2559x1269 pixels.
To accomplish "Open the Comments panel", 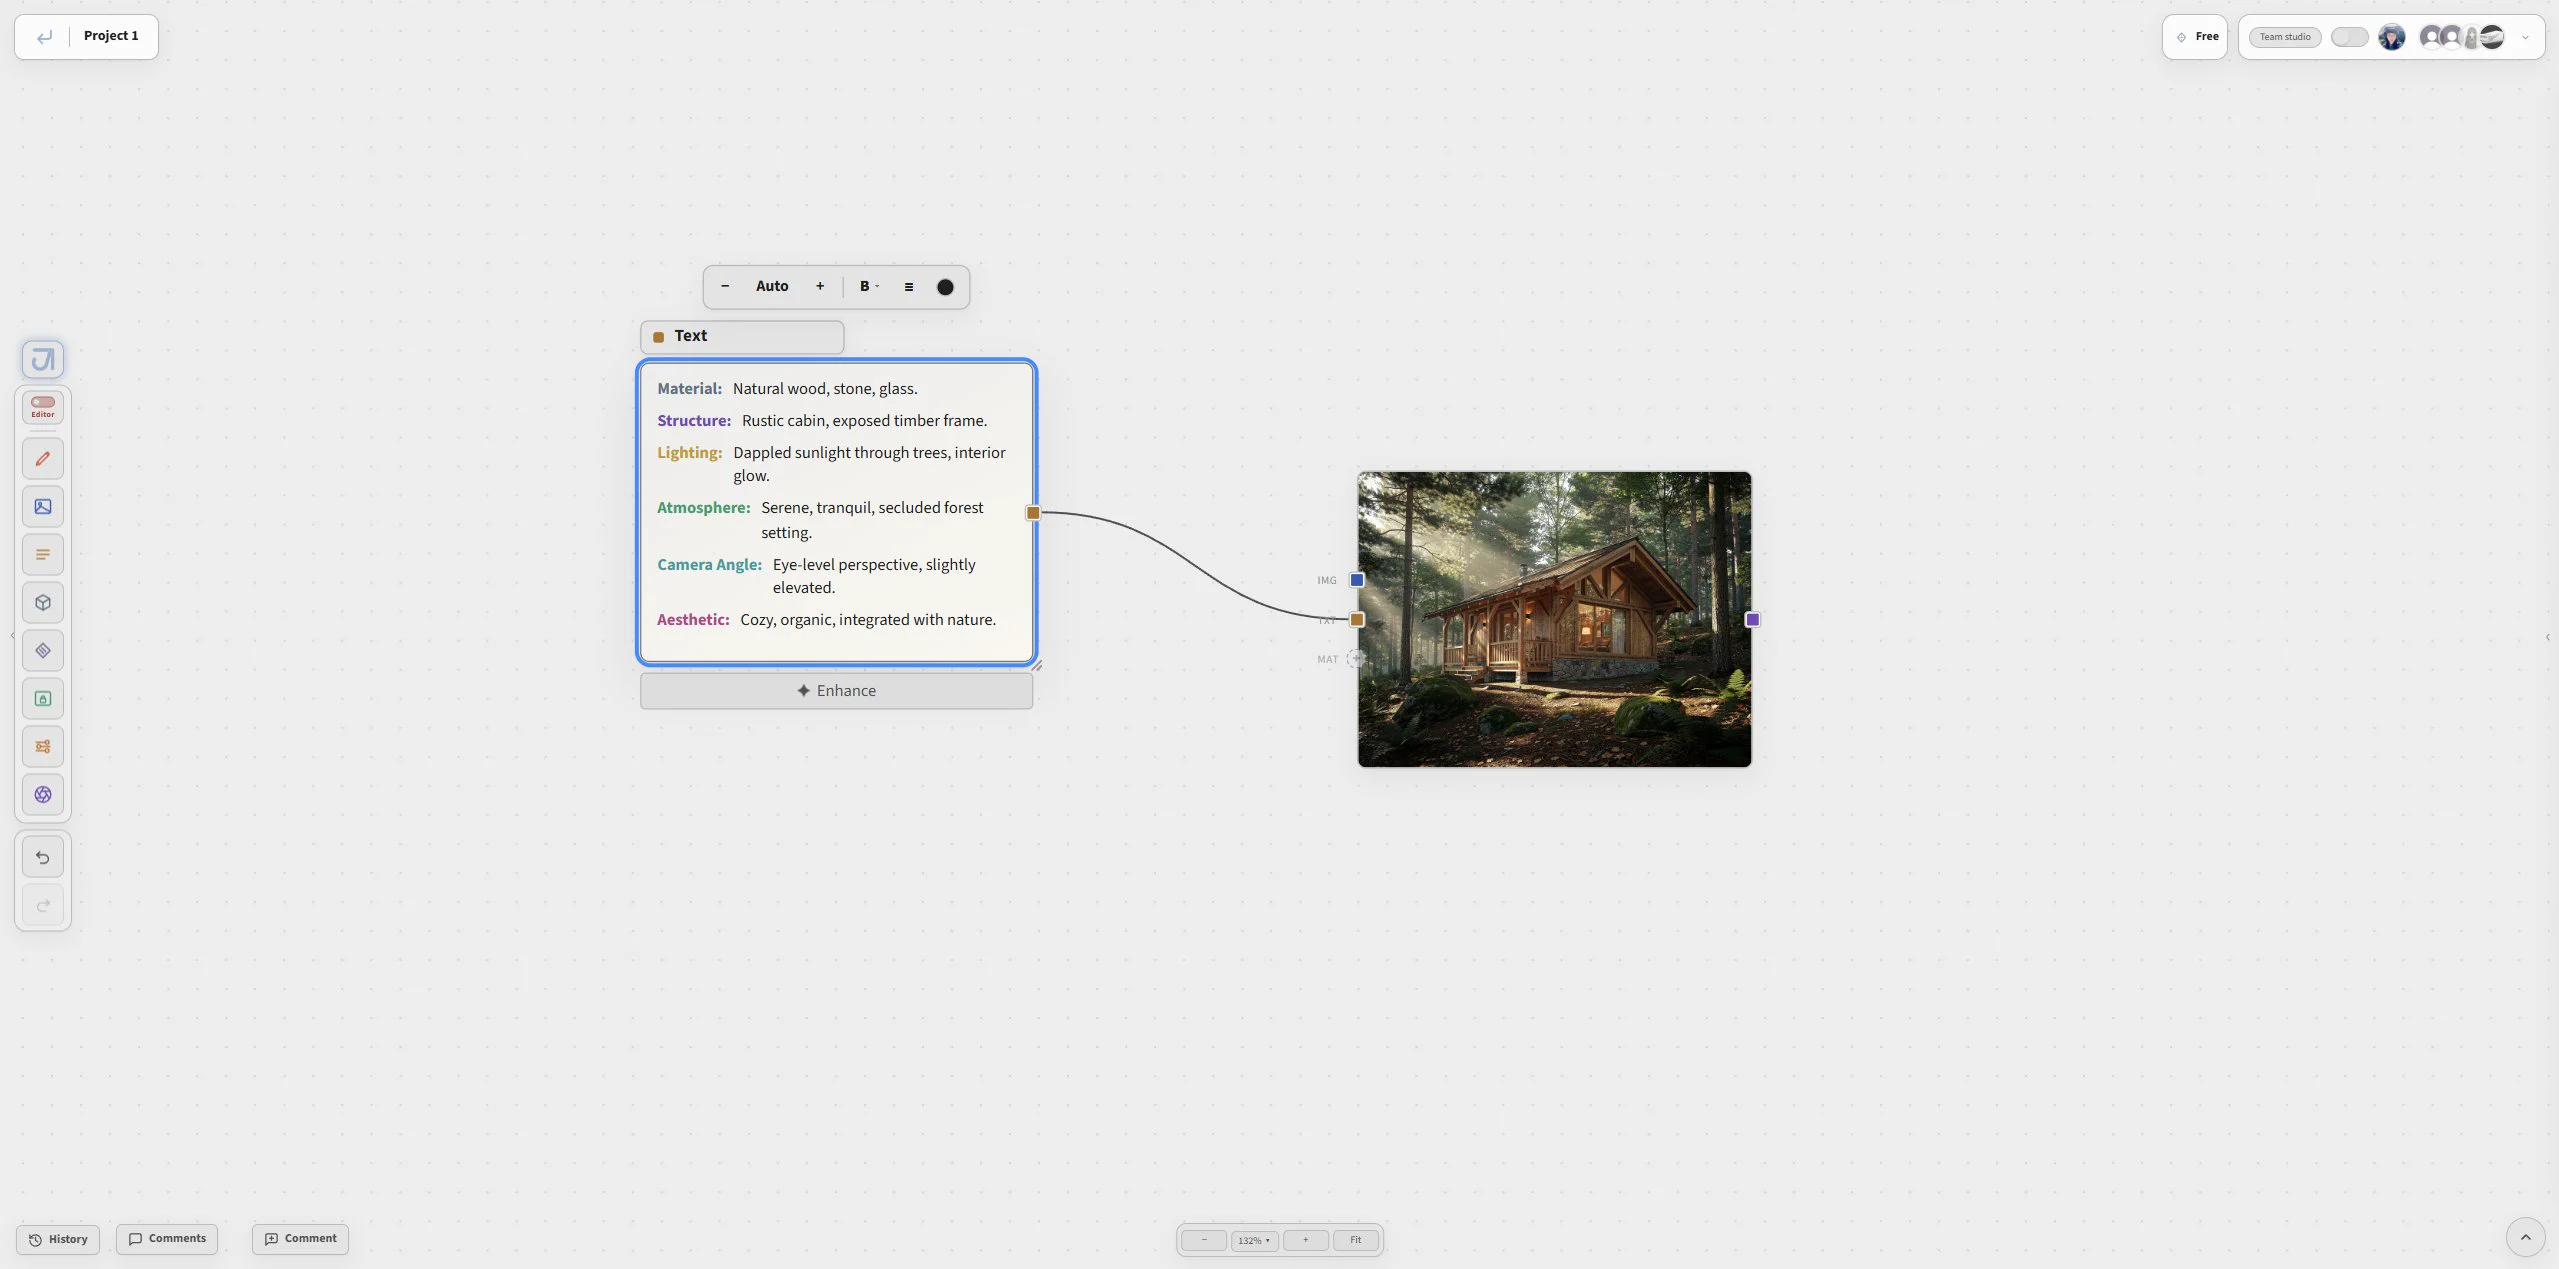I will pos(167,1238).
